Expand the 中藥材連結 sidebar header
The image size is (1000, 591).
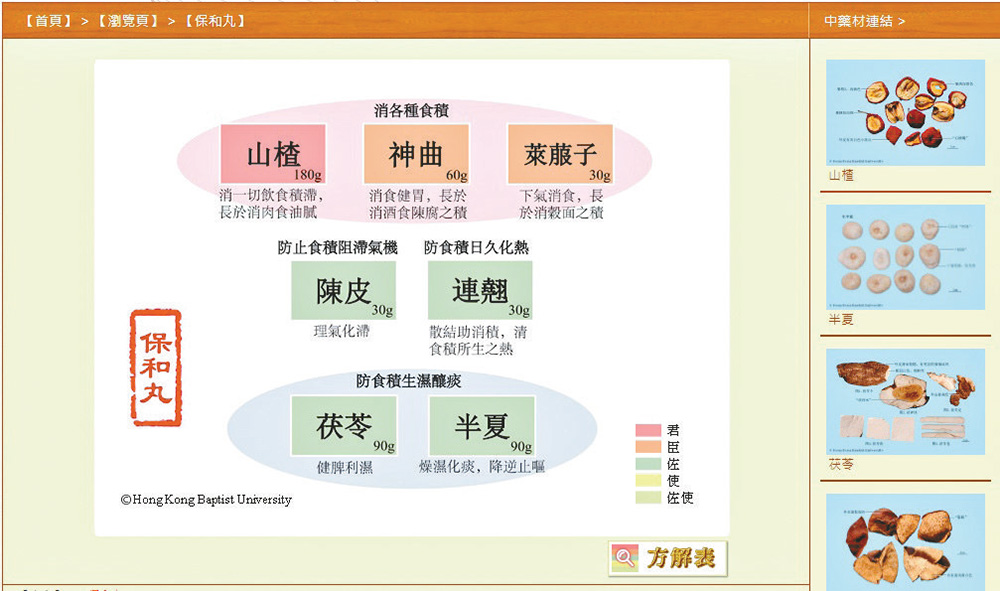tap(864, 21)
